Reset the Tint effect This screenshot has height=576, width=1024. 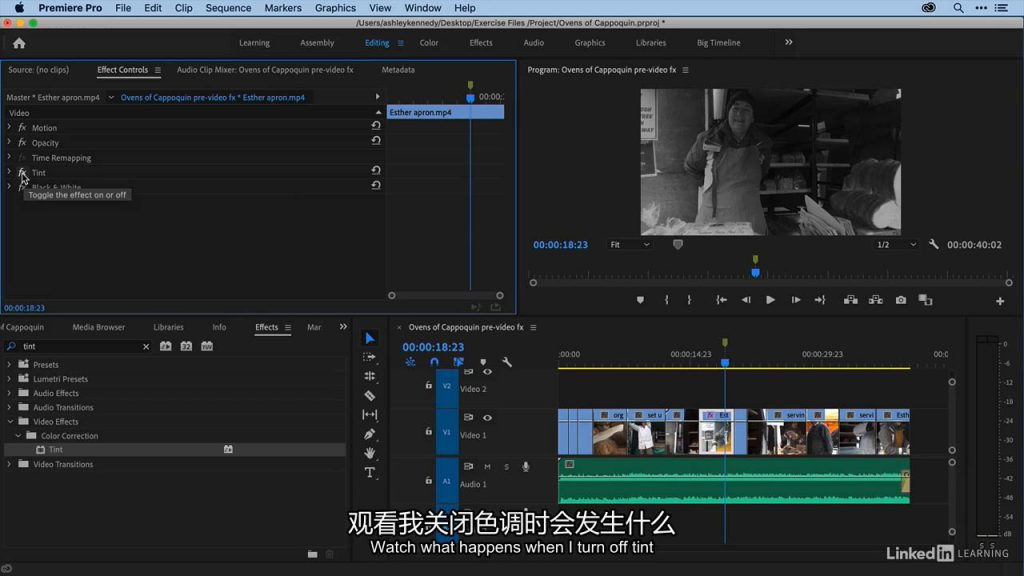point(376,170)
